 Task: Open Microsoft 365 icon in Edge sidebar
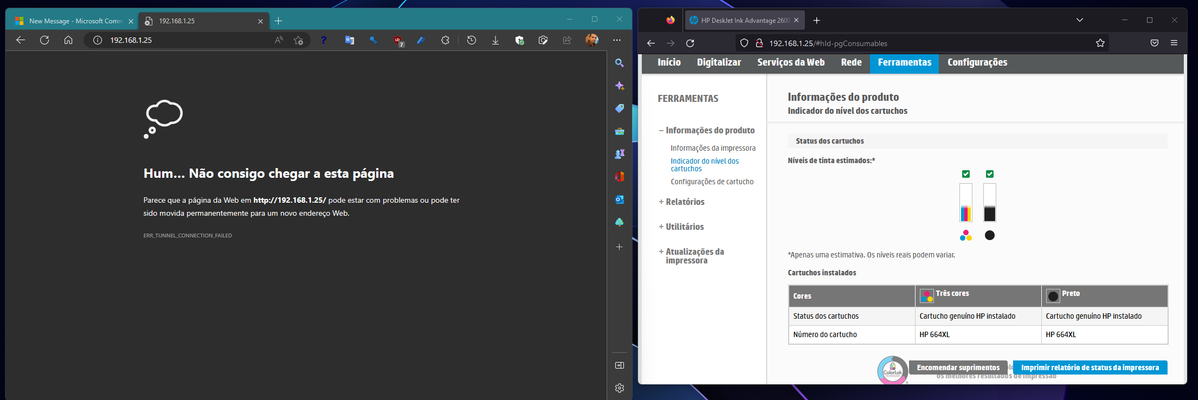click(x=620, y=177)
